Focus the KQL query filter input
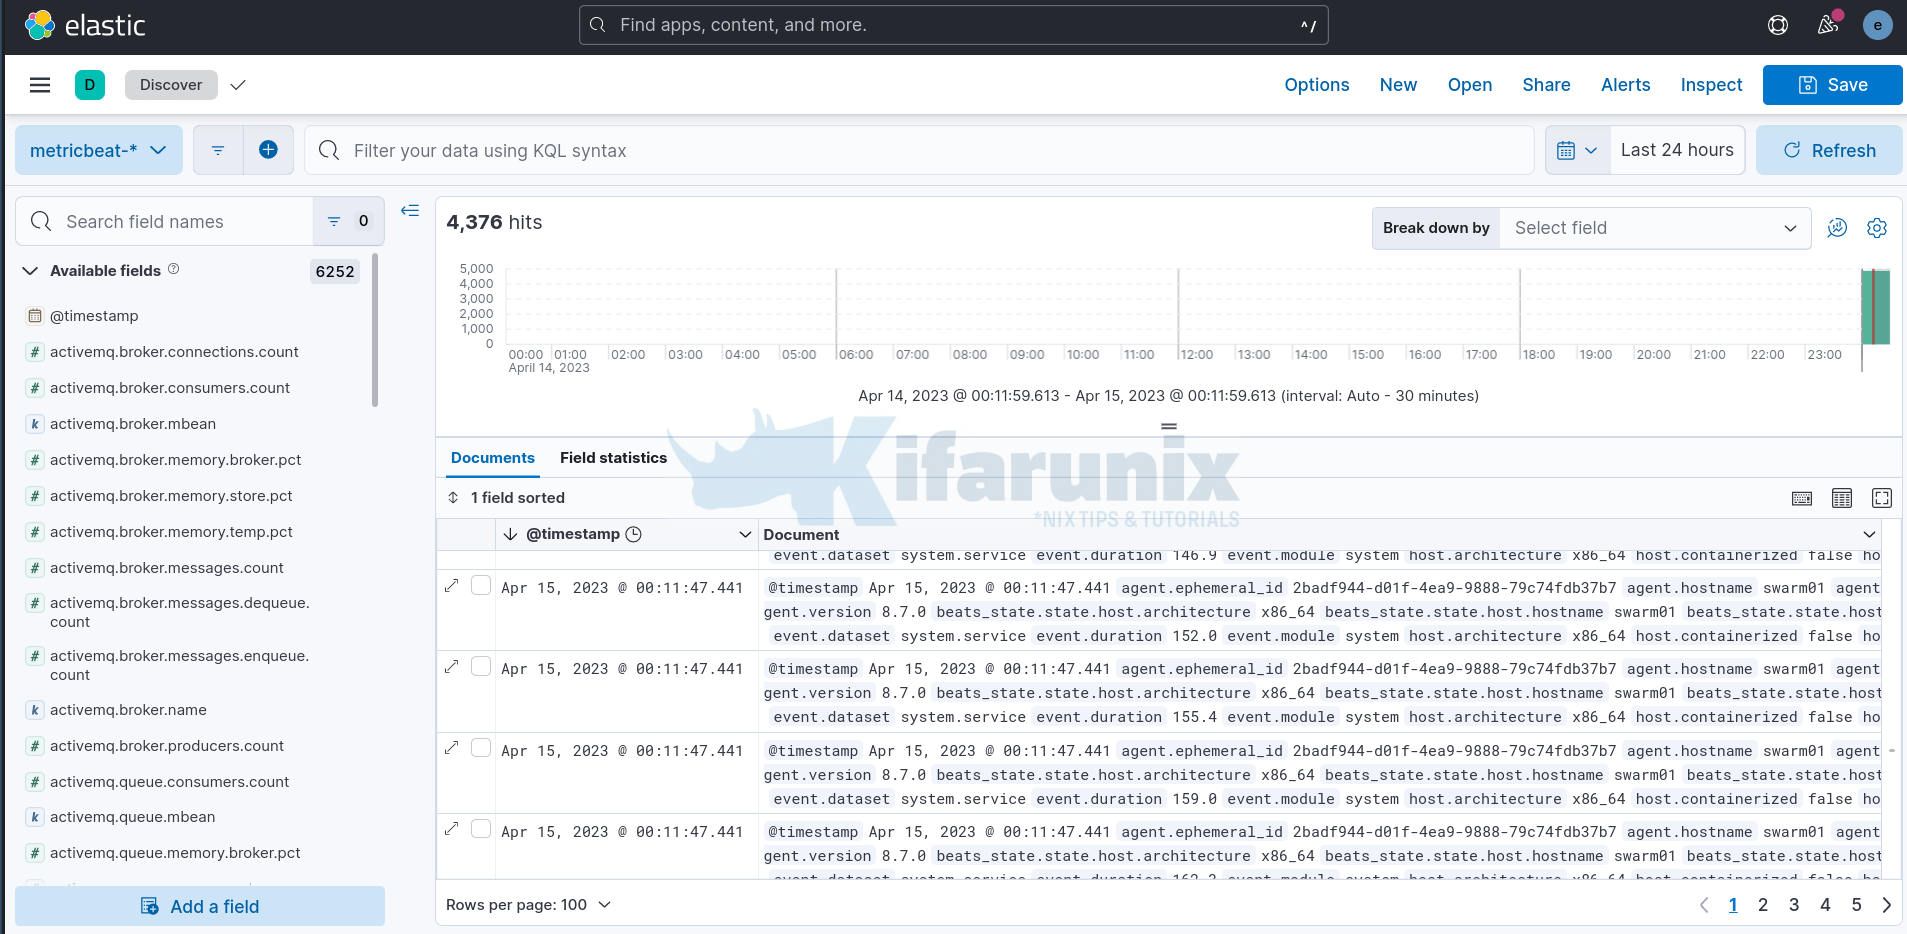 coord(919,150)
